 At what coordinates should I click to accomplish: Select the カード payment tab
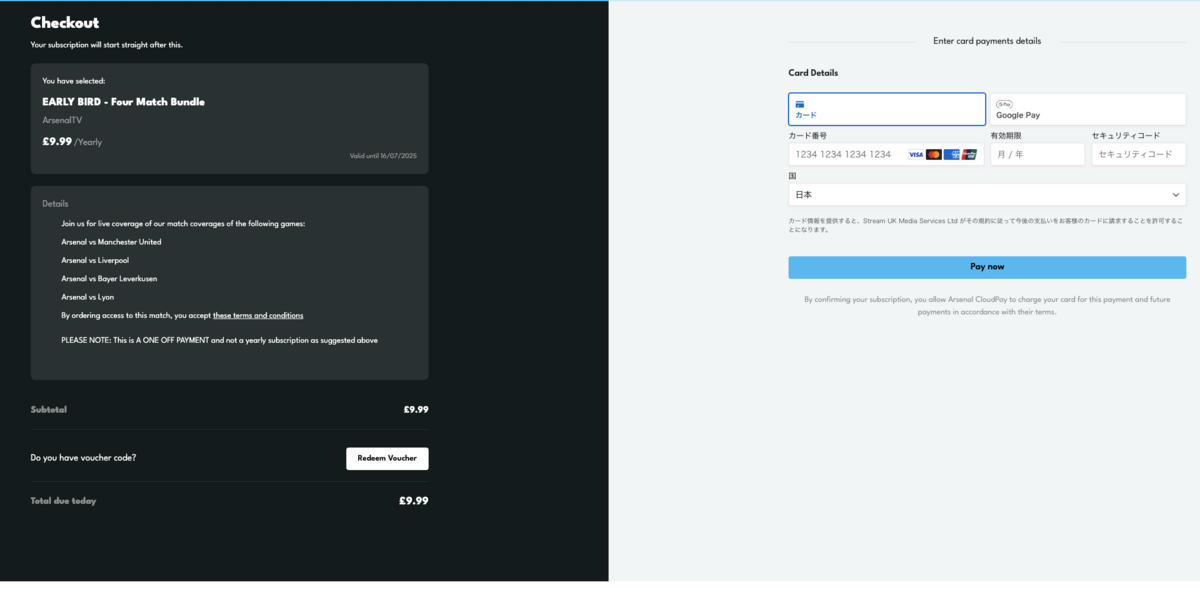tap(887, 109)
